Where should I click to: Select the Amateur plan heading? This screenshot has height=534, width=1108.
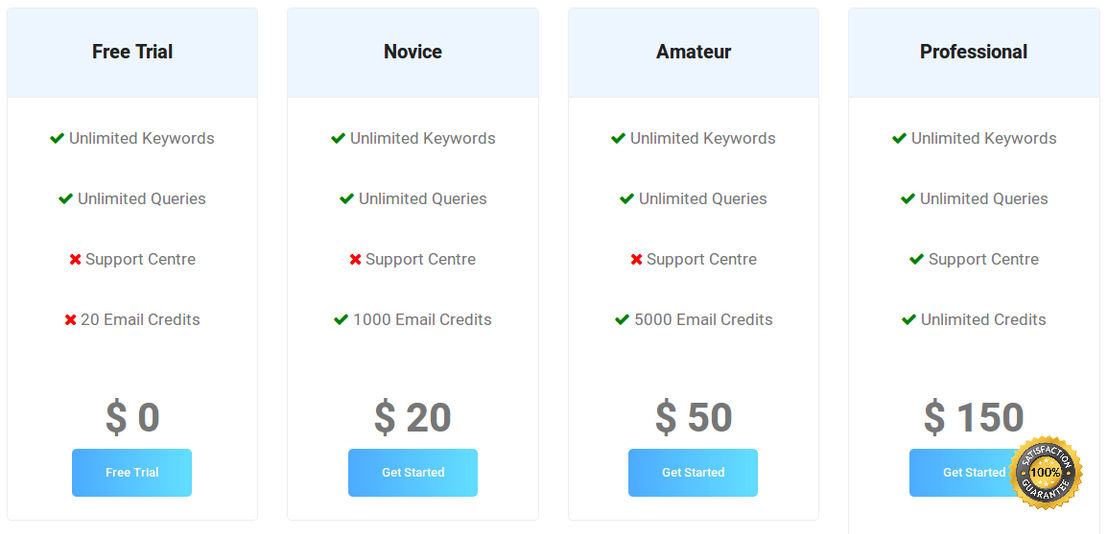tap(693, 52)
